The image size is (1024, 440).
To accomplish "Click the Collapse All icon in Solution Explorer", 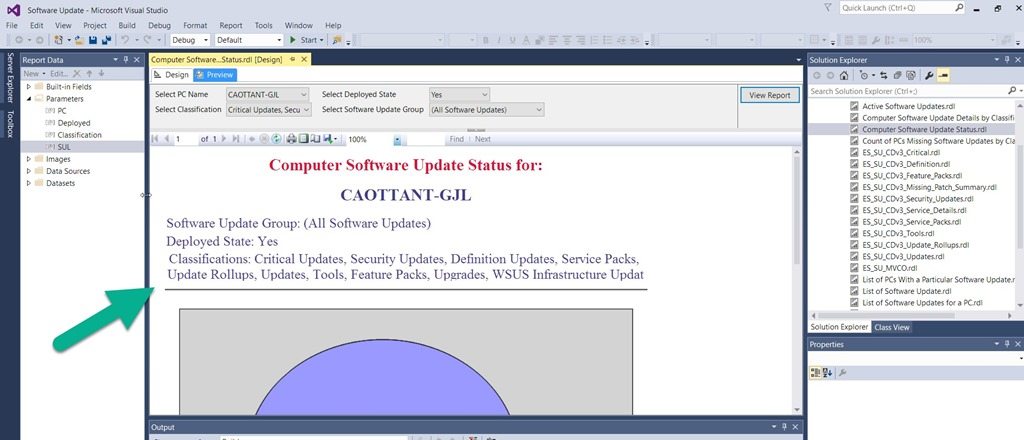I will pos(898,76).
